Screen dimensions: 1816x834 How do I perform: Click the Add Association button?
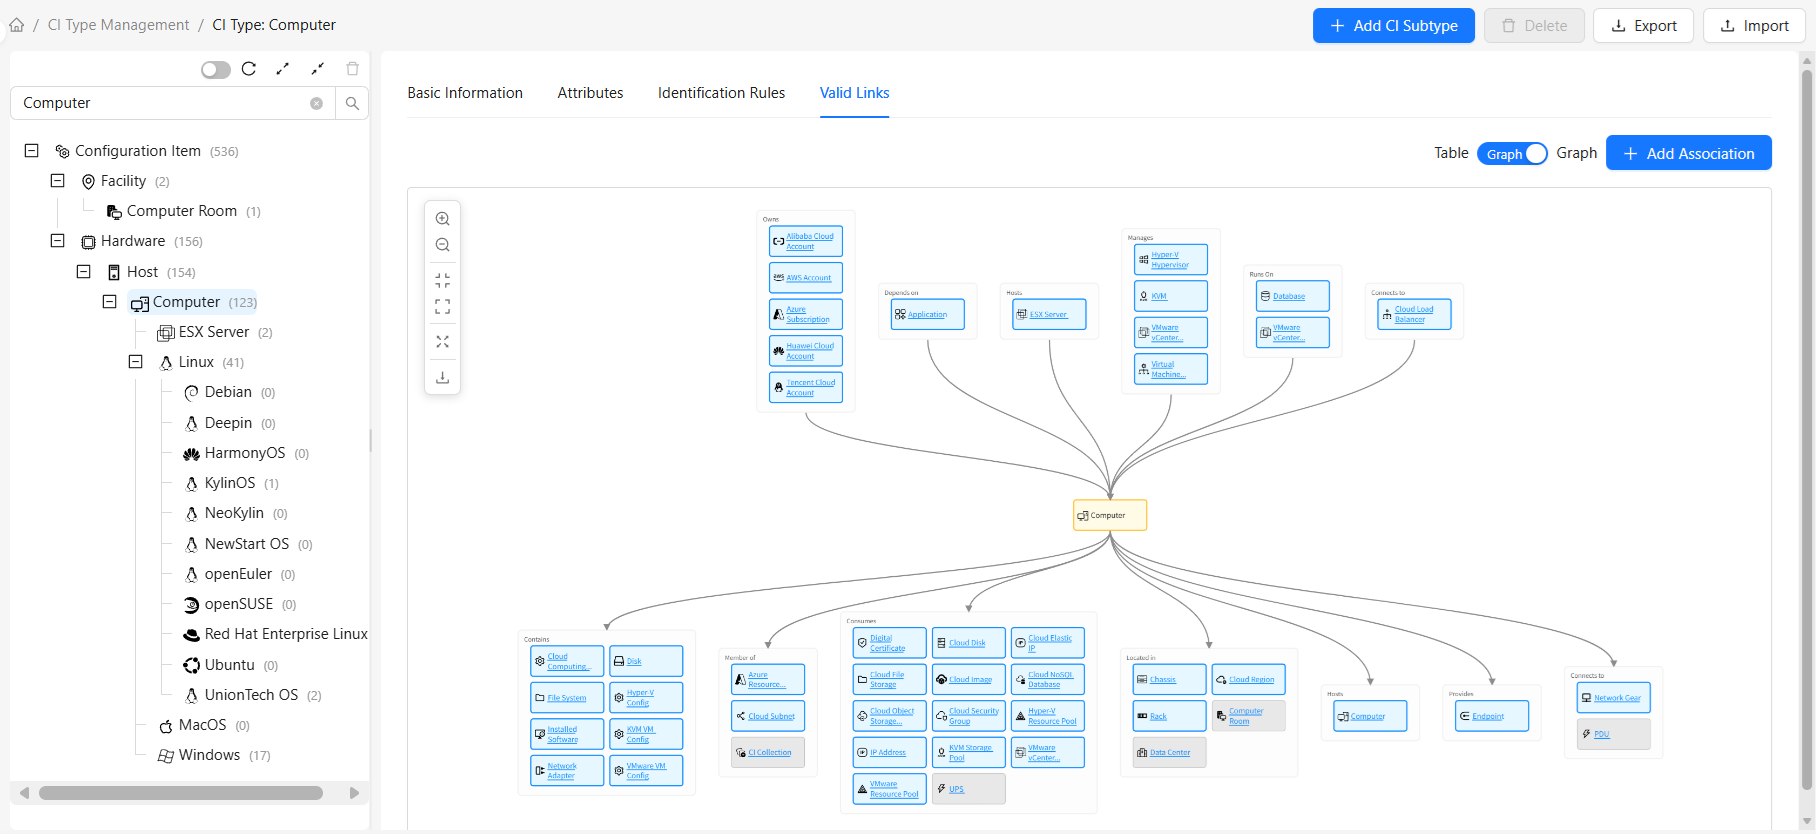1688,153
